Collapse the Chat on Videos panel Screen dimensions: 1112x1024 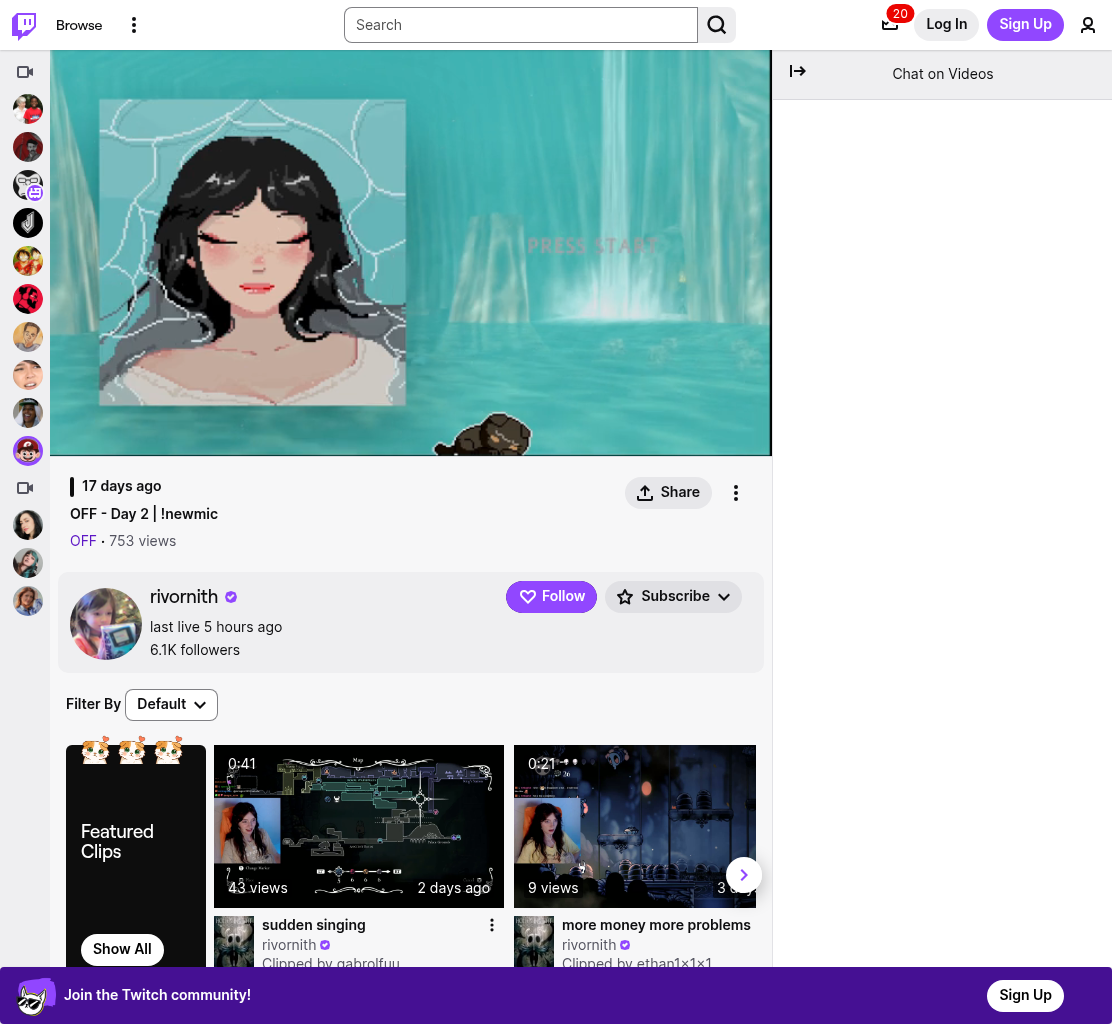[797, 71]
